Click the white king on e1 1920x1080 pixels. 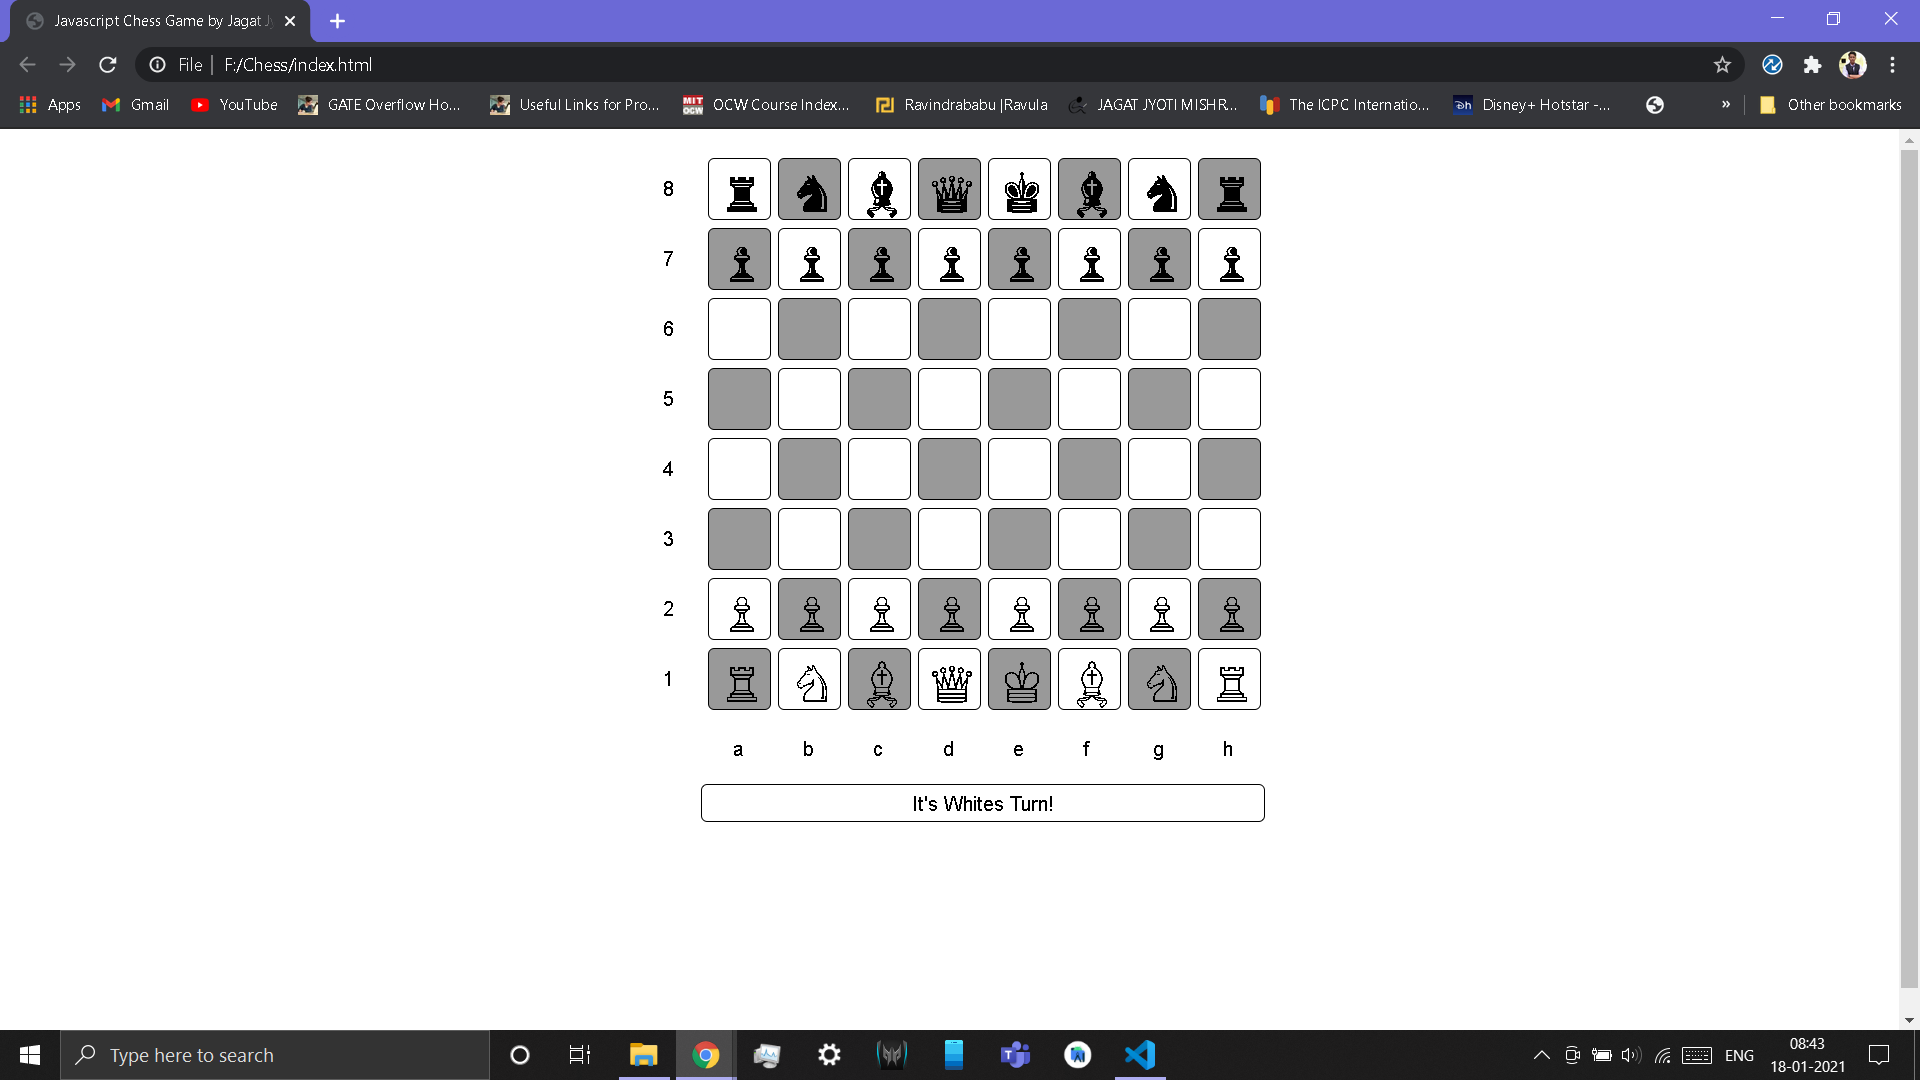(1019, 680)
